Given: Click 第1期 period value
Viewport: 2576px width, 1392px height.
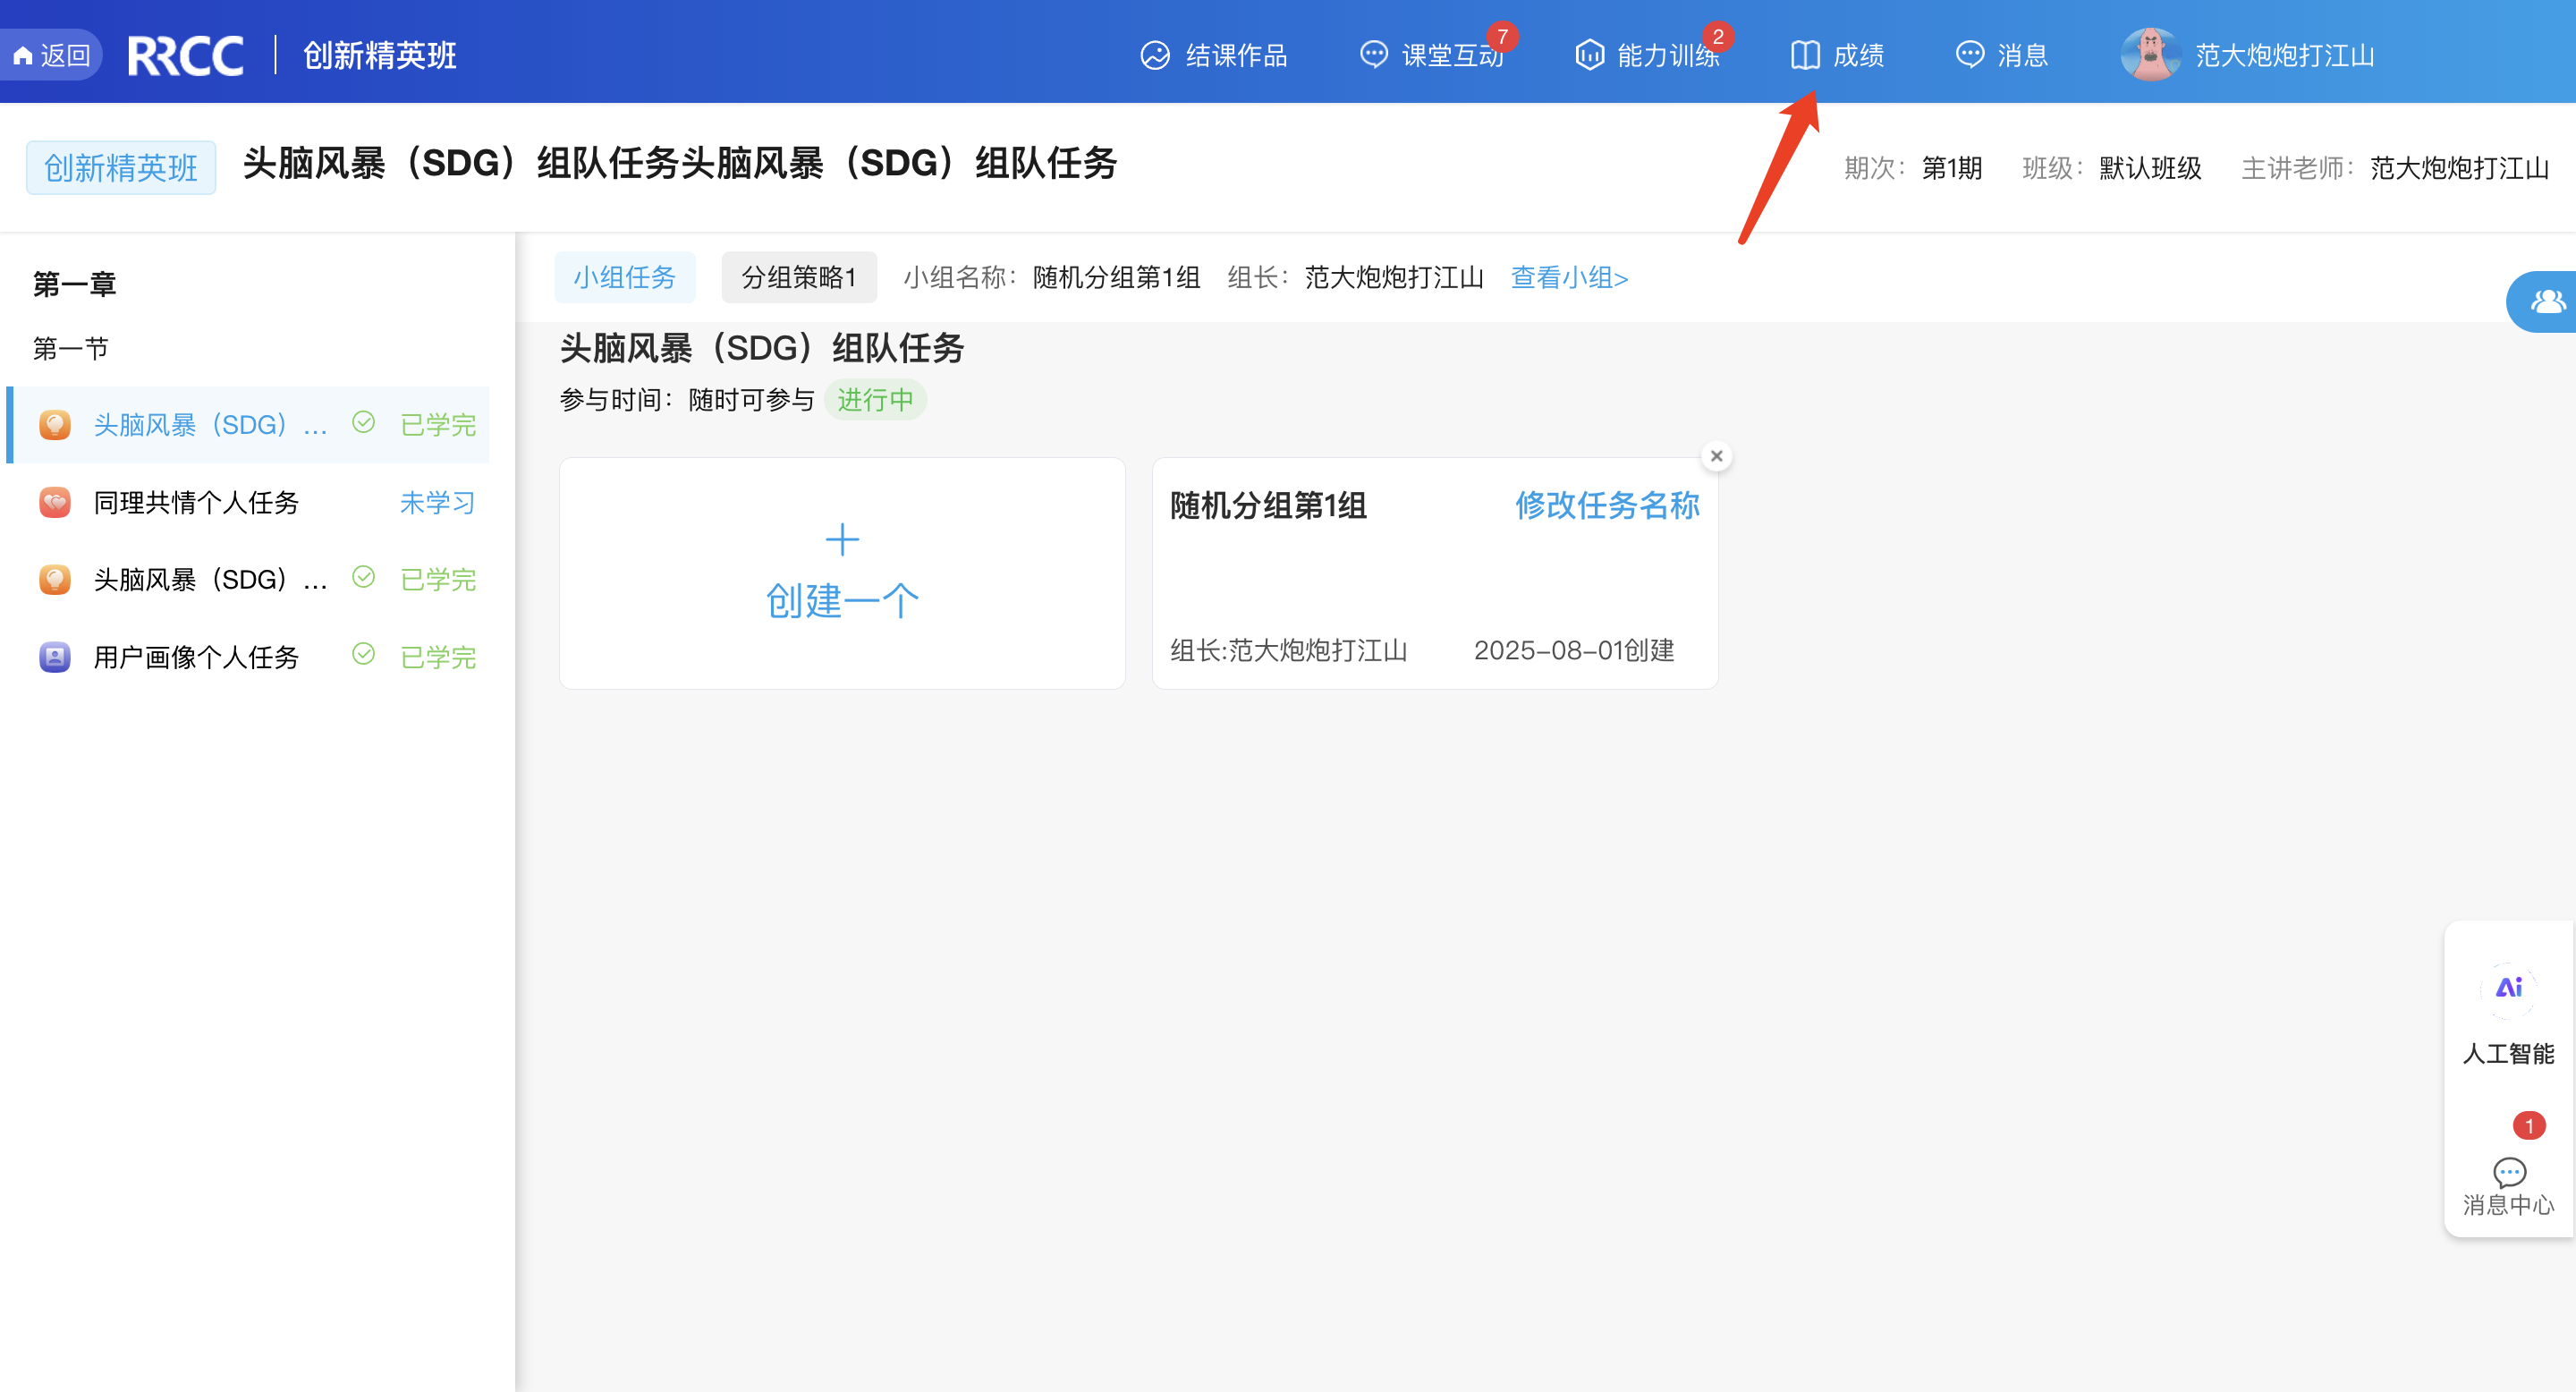Looking at the screenshot, I should 1951,167.
